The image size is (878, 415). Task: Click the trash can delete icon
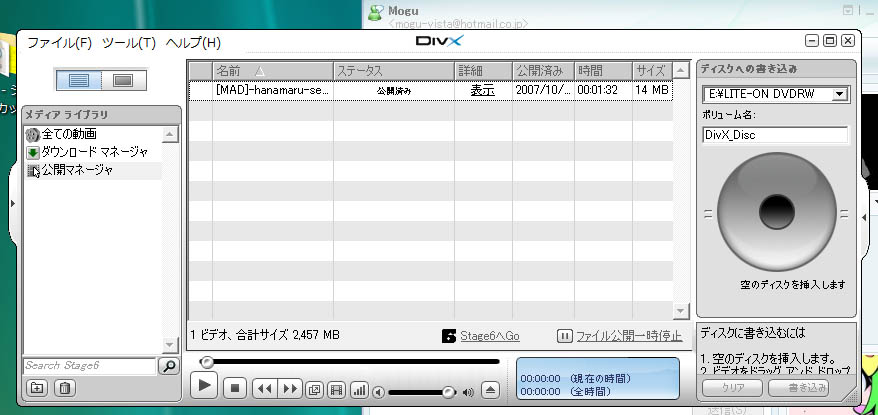click(x=65, y=388)
